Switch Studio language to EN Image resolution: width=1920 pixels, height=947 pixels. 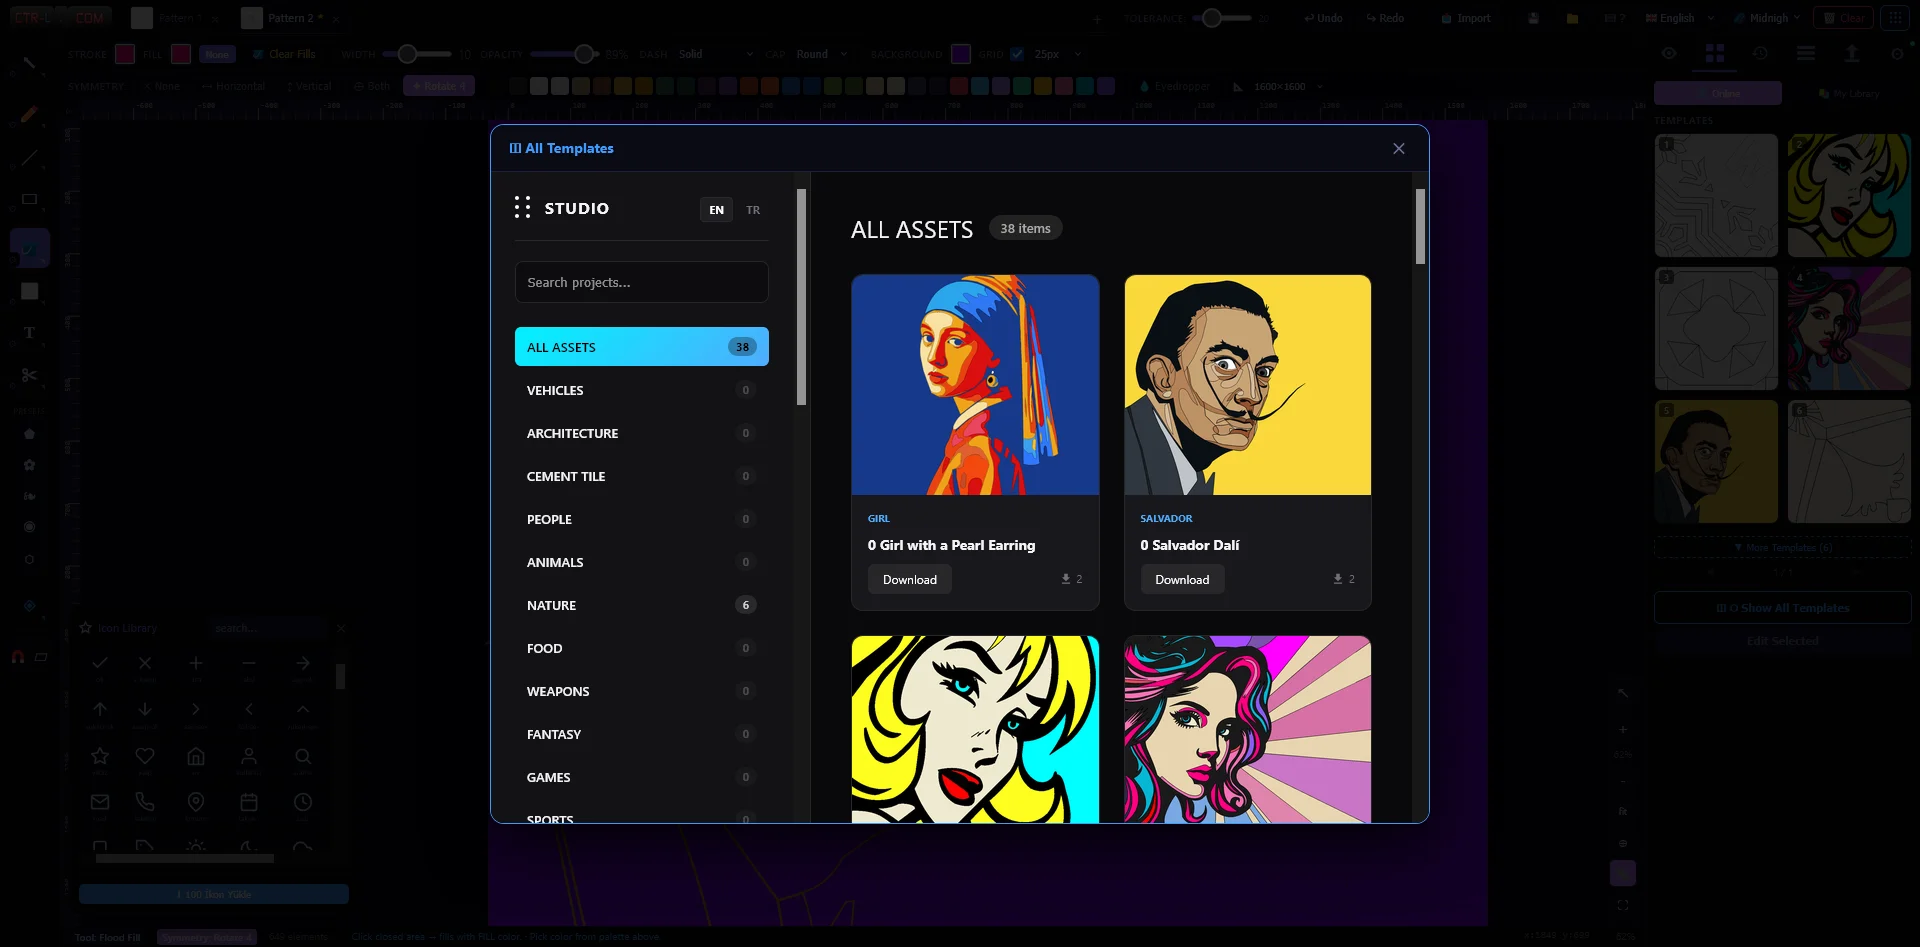click(x=716, y=210)
